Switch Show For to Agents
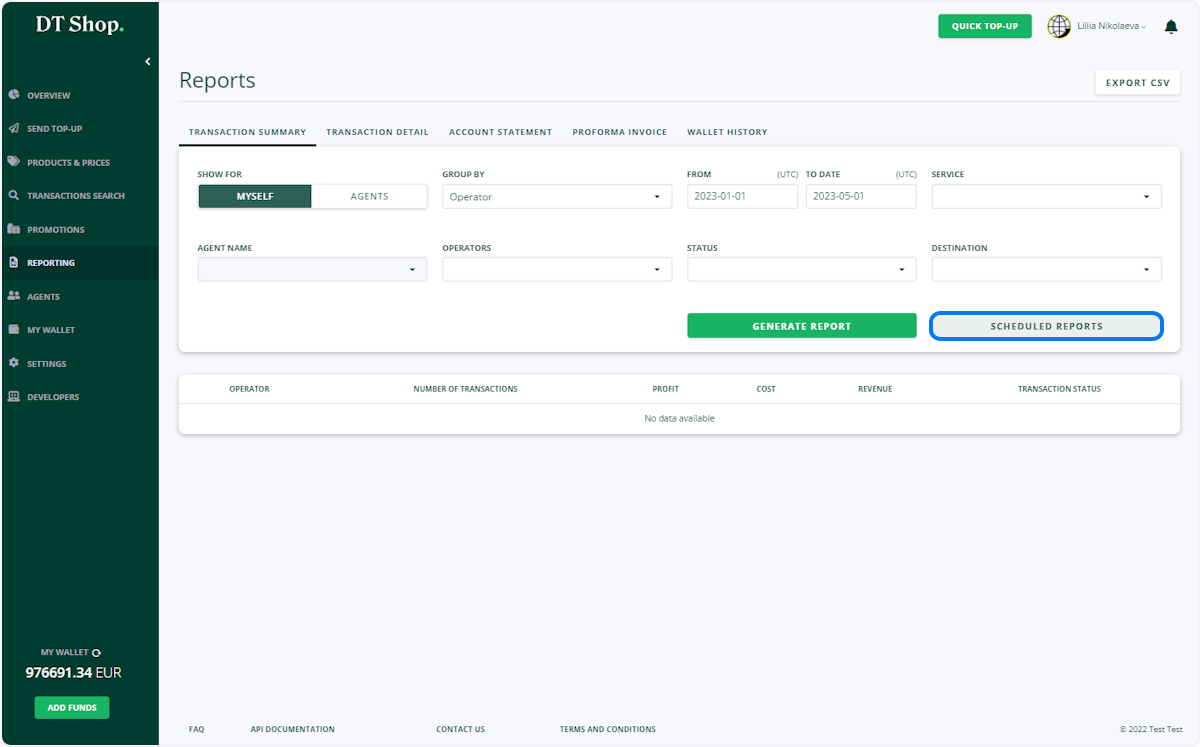Viewport: 1200px width, 747px height. [x=369, y=197]
